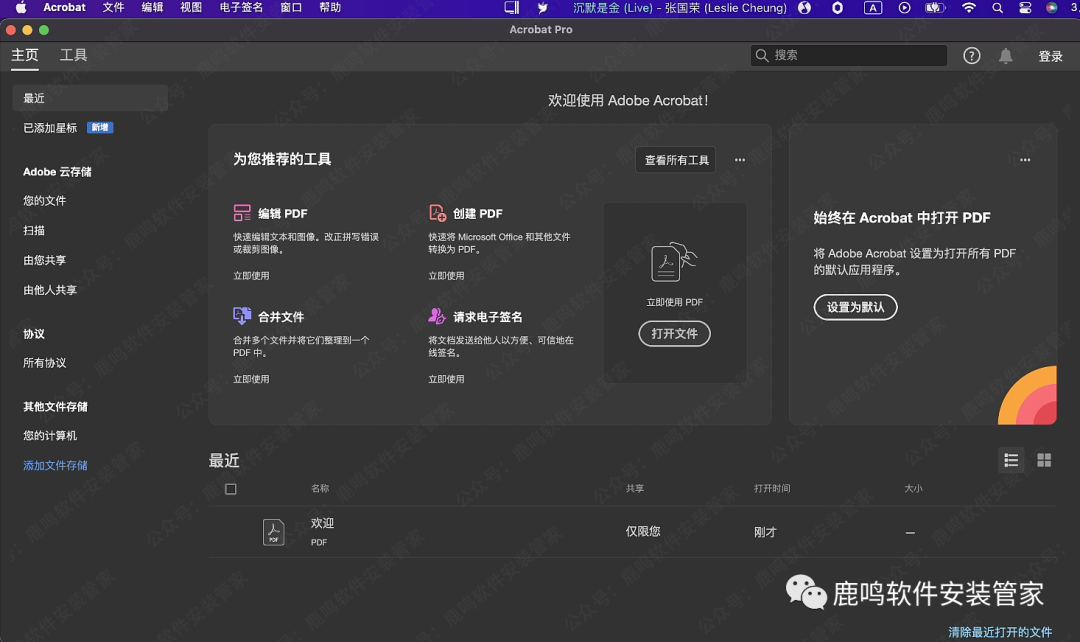
Task: Click the Welcome PDF file icon
Action: click(x=272, y=531)
